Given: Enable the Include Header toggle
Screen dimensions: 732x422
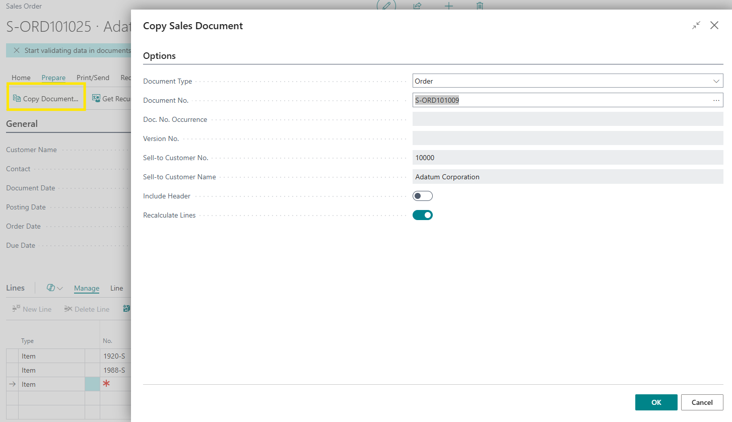Looking at the screenshot, I should (422, 196).
